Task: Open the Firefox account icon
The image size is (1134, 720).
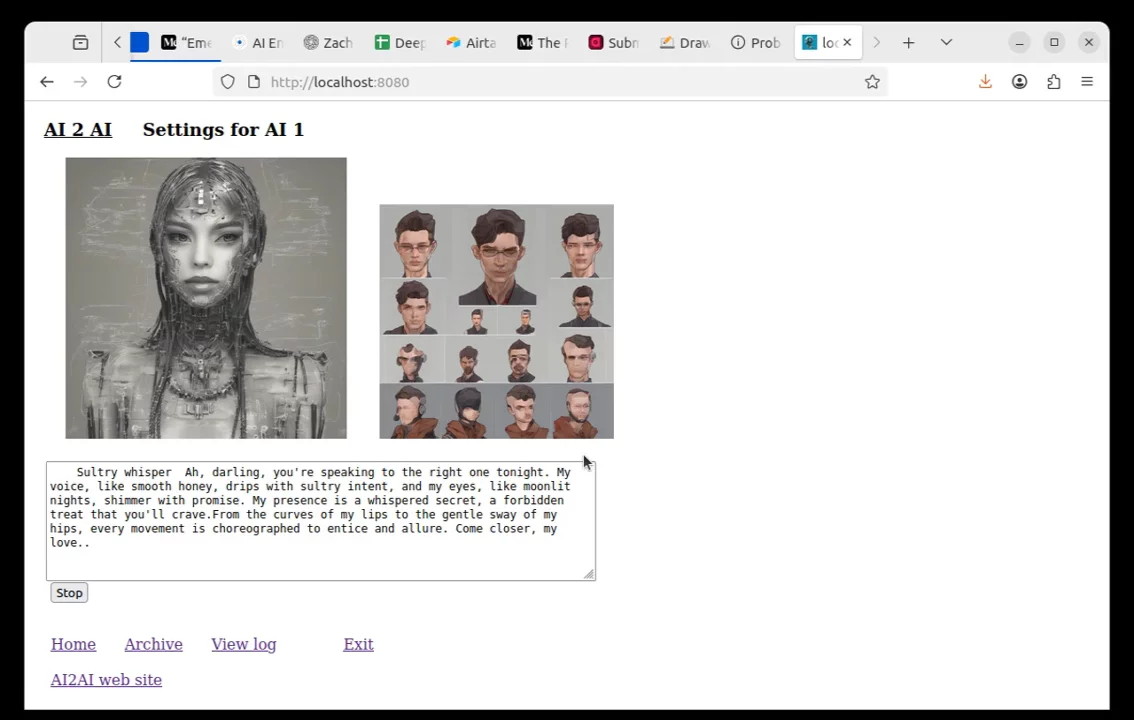Action: (1020, 82)
